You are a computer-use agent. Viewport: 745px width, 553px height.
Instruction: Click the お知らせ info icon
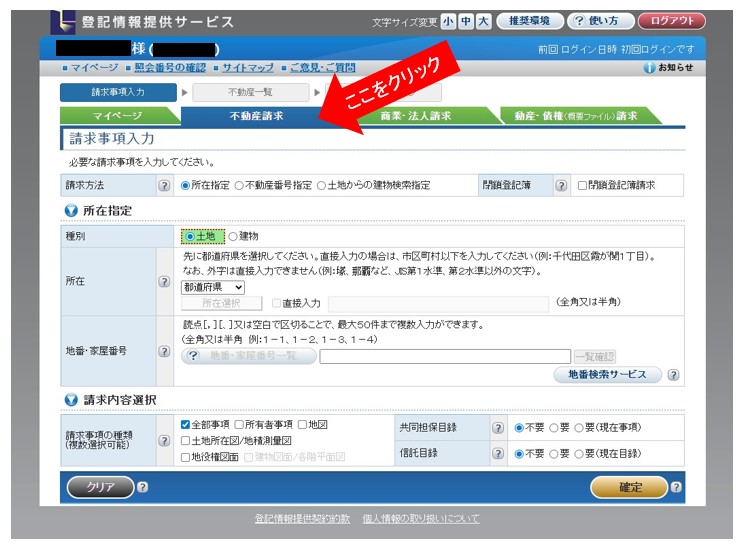pyautogui.click(x=650, y=68)
